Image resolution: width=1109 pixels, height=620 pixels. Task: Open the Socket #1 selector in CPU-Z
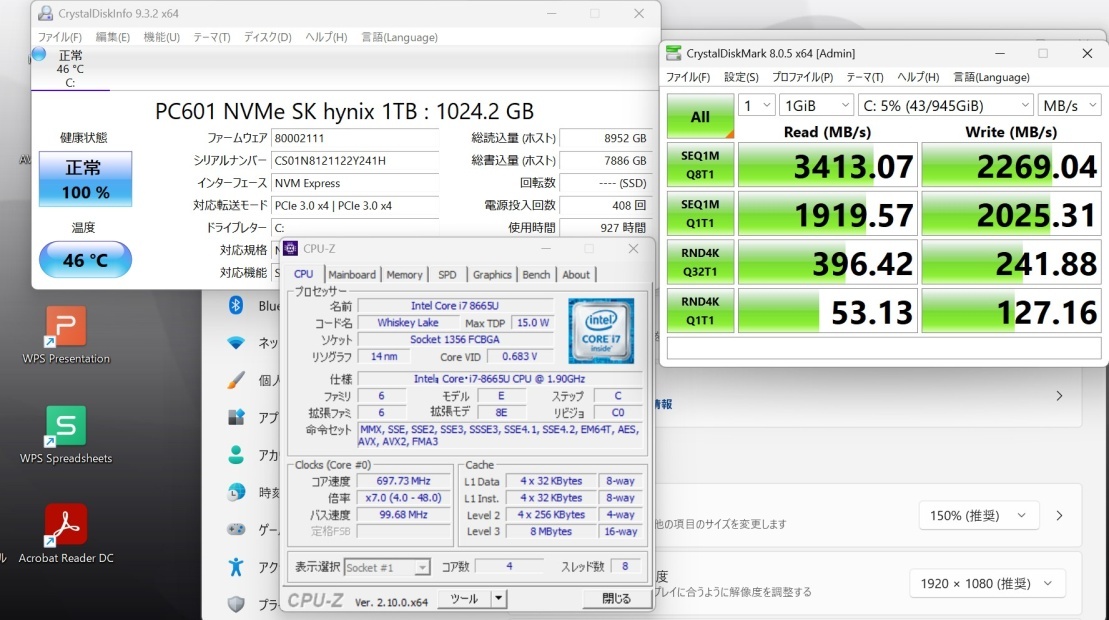[x=387, y=567]
